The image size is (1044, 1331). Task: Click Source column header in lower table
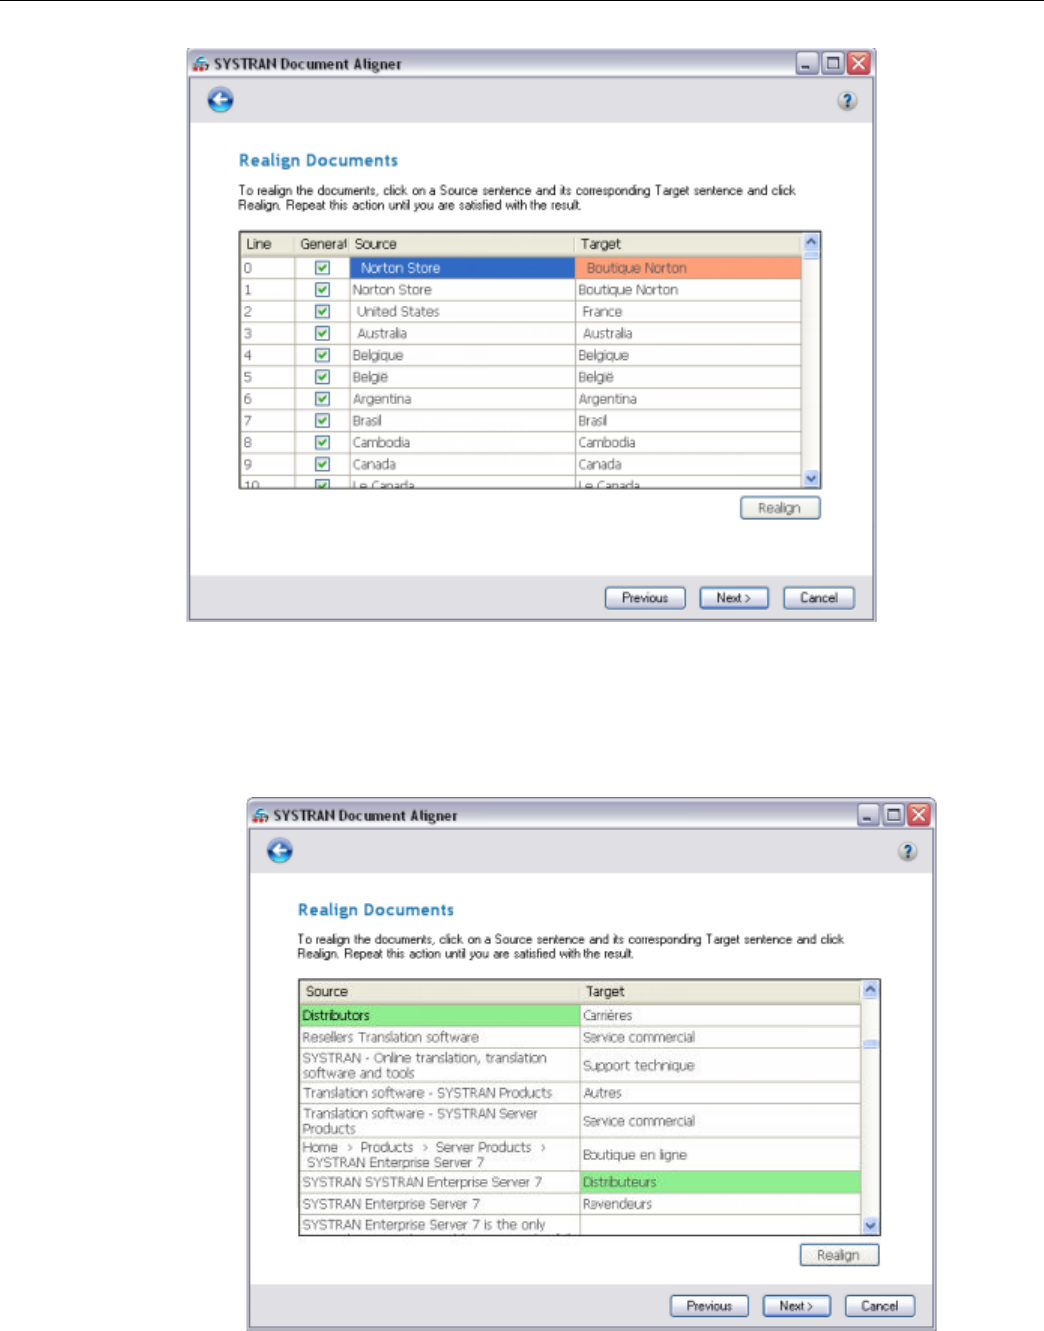pyautogui.click(x=440, y=992)
